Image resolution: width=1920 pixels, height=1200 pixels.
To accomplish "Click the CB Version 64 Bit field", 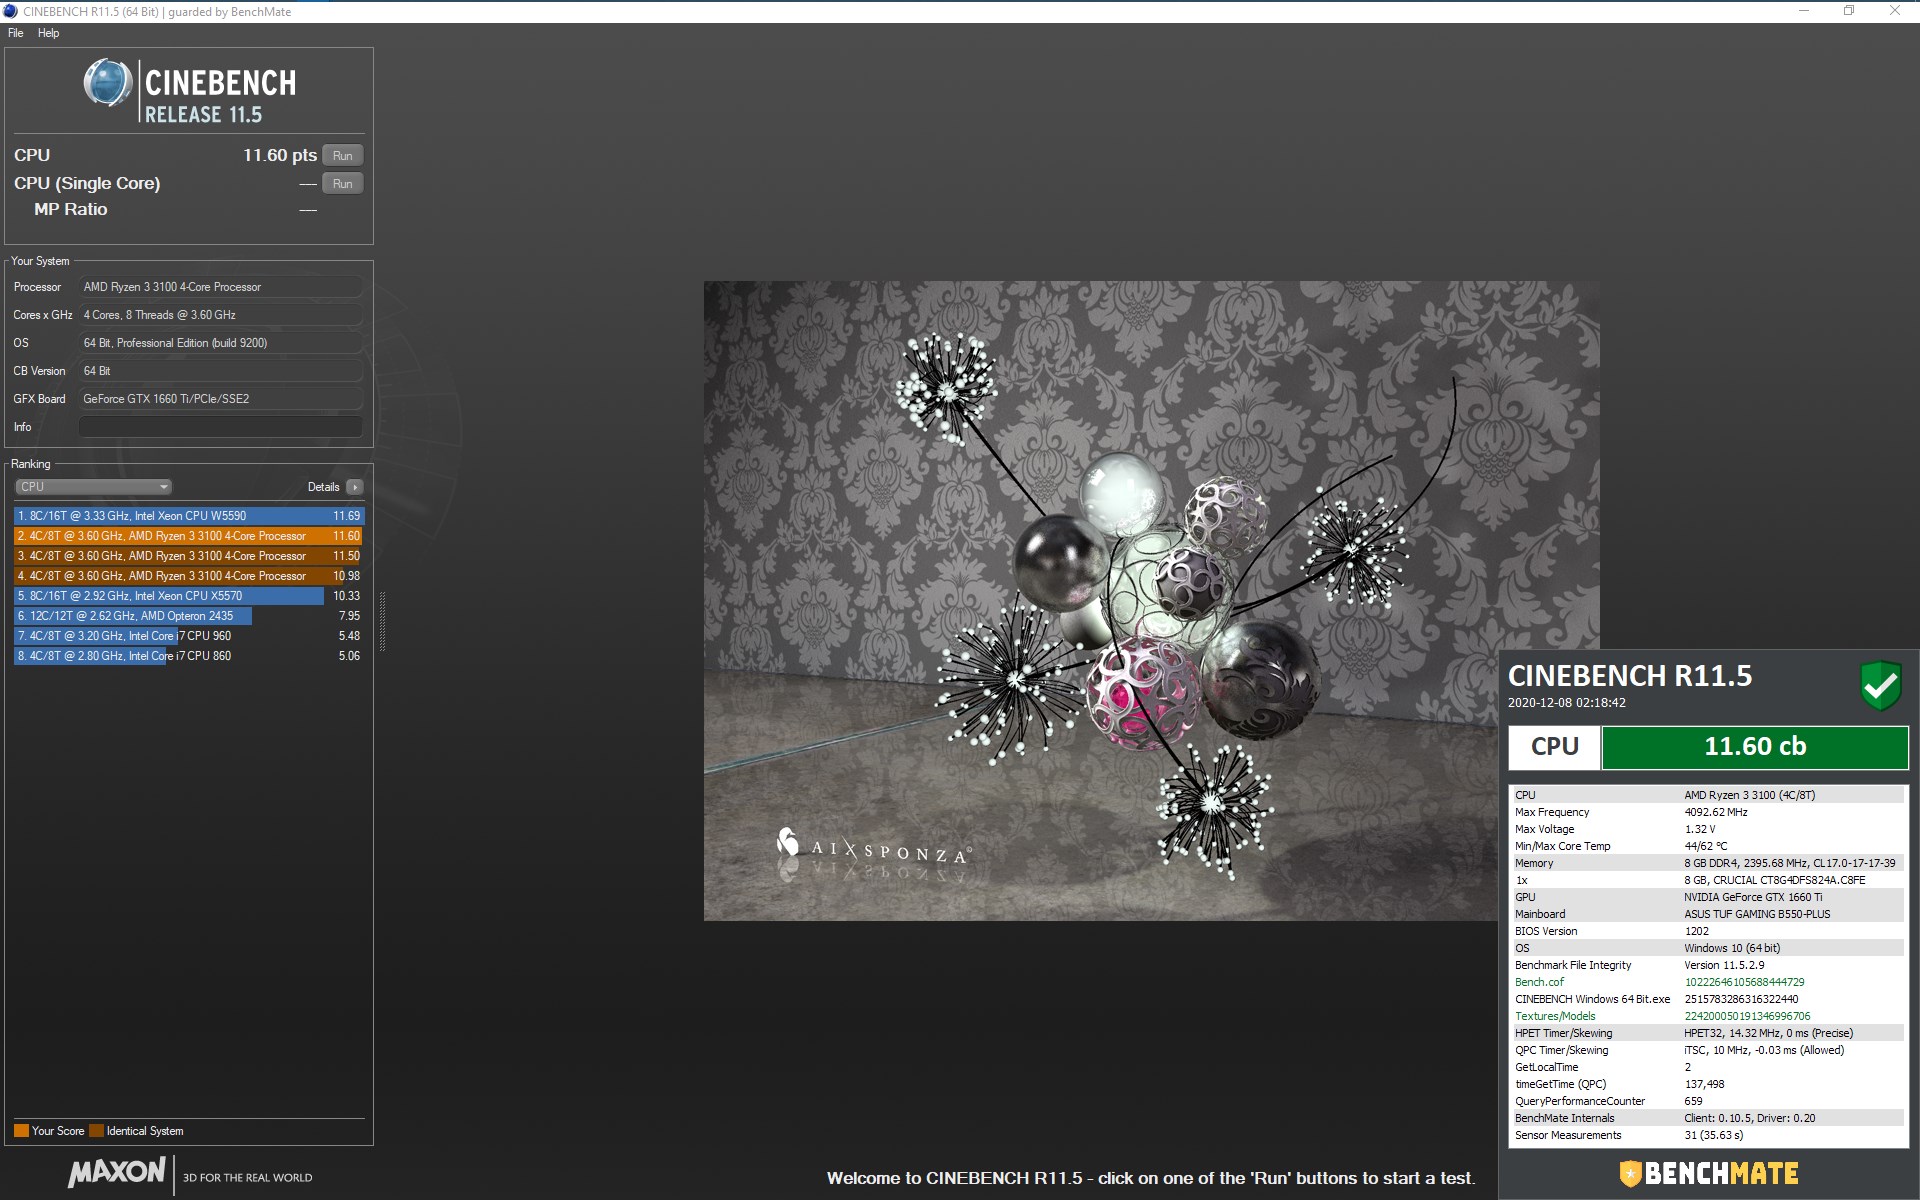I will click(x=220, y=371).
